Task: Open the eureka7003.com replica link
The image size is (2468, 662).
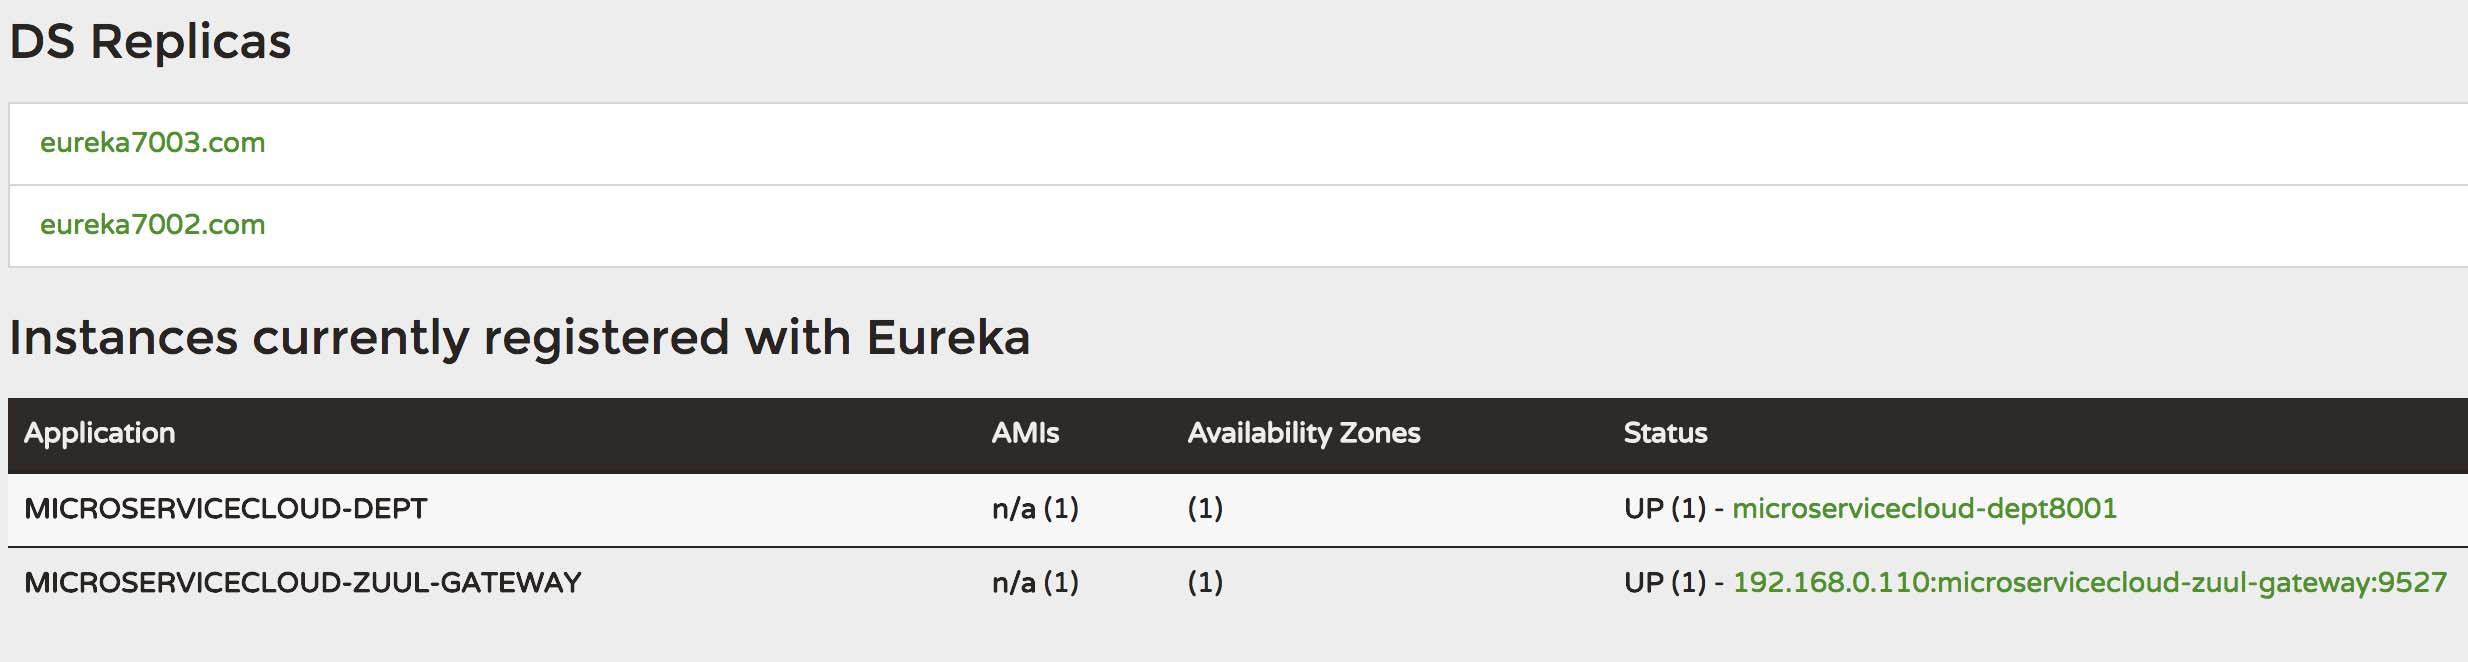Action: click(152, 143)
